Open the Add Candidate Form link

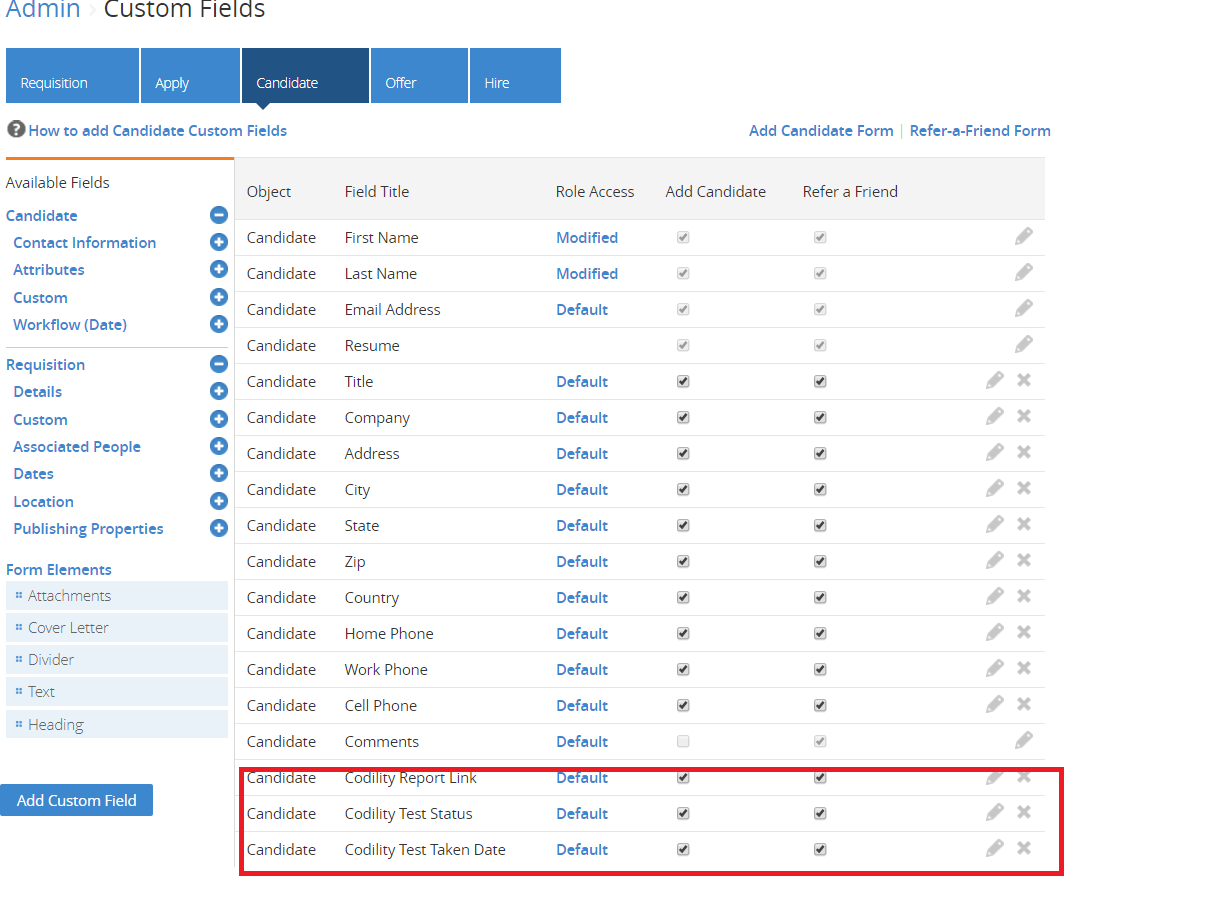(x=821, y=130)
